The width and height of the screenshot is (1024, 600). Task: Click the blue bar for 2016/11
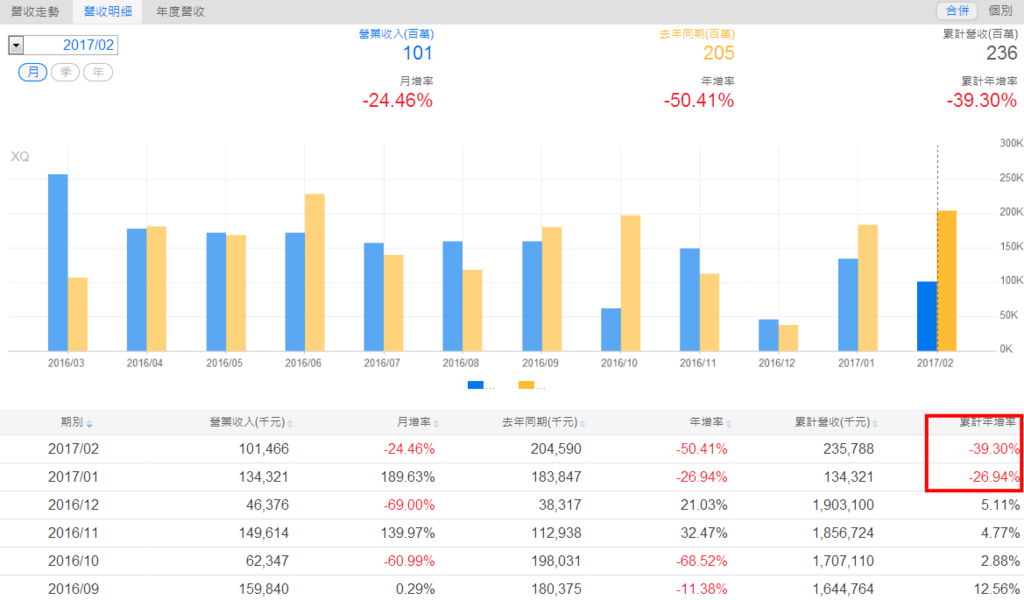coord(690,300)
